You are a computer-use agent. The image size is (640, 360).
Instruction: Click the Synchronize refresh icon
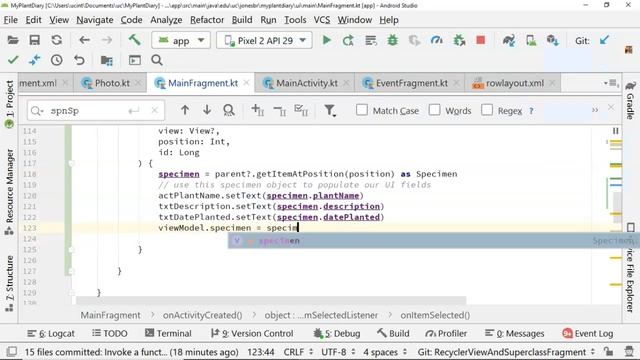(x=57, y=40)
